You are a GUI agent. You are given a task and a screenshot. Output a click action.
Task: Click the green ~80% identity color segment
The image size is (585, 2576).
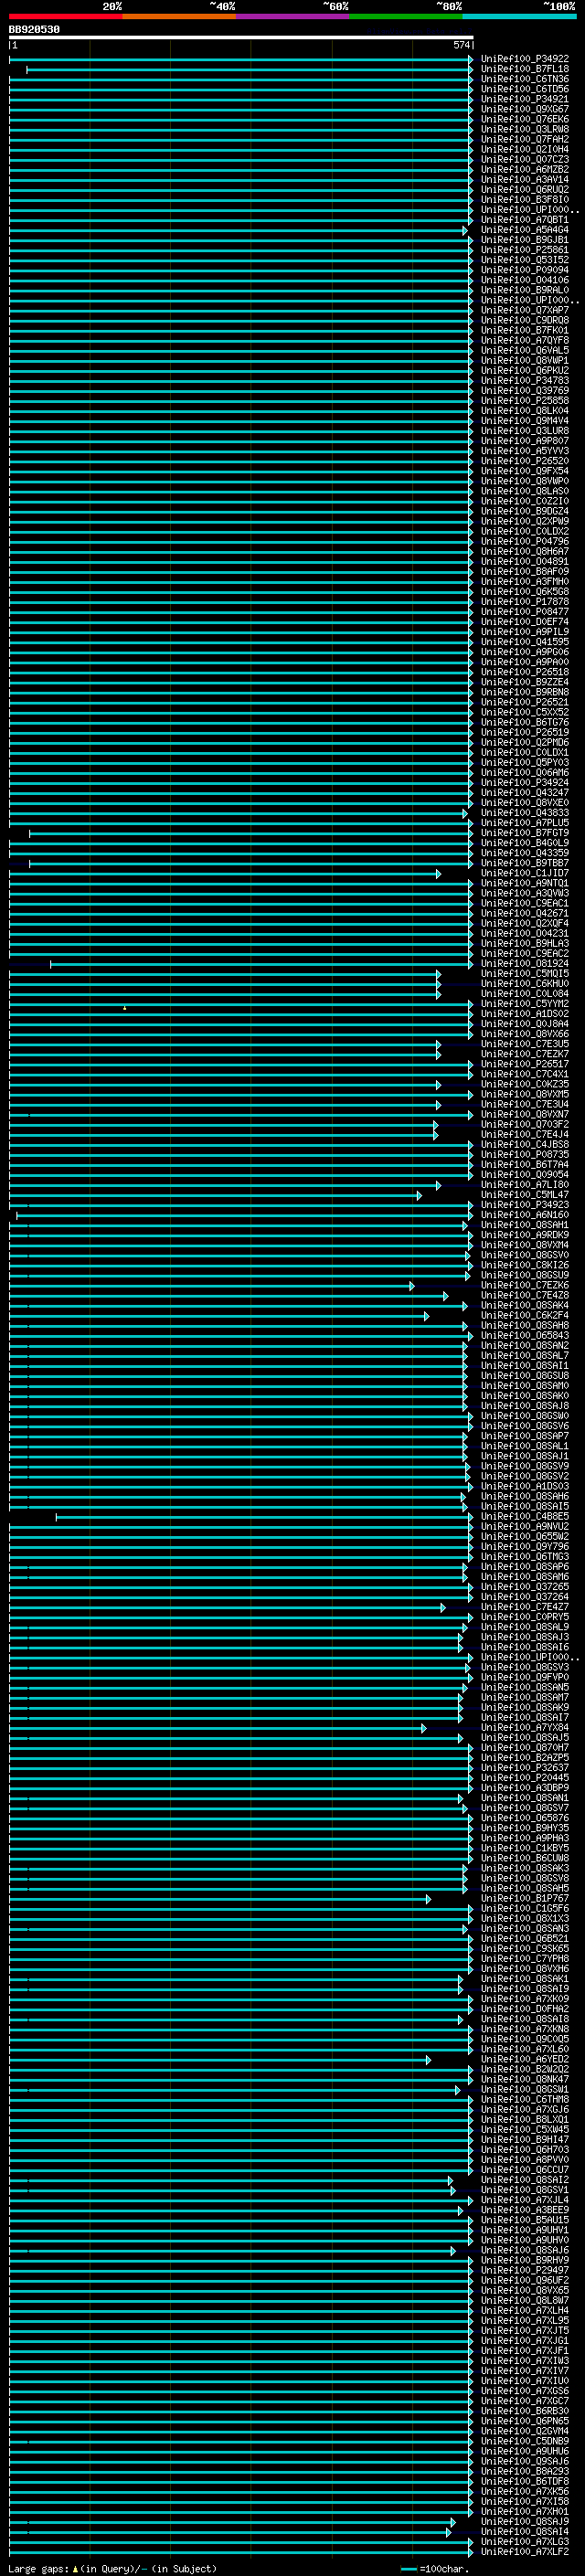coord(406,16)
